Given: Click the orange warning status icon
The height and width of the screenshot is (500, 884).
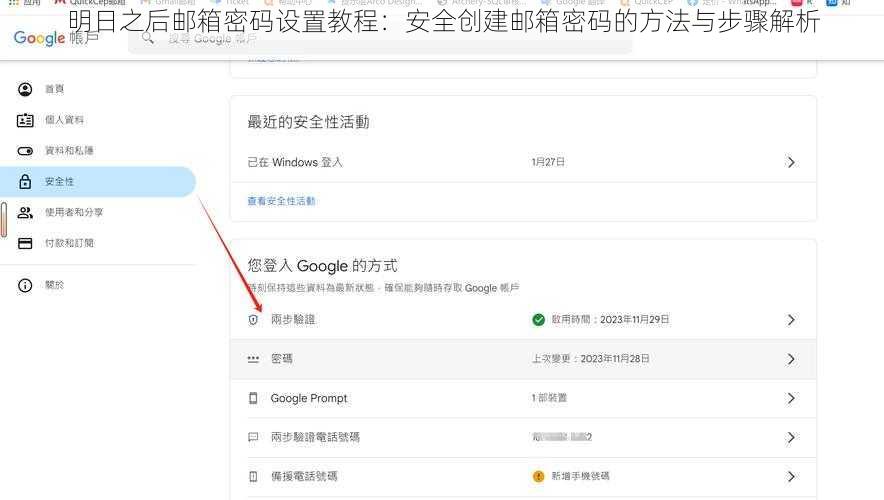Looking at the screenshot, I should coord(538,476).
